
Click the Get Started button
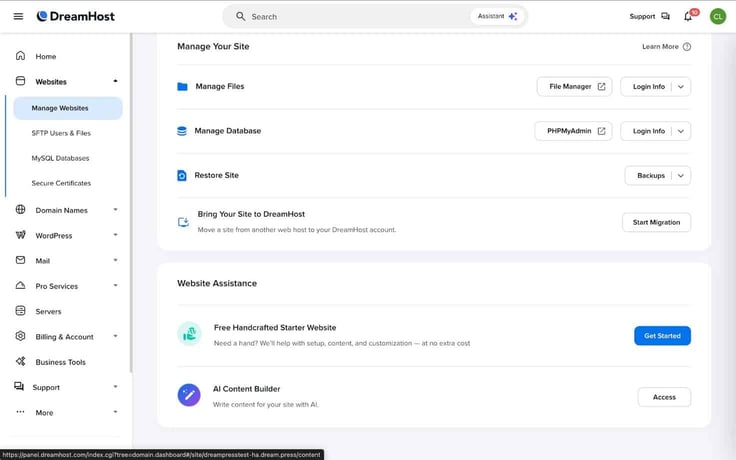pyautogui.click(x=662, y=336)
